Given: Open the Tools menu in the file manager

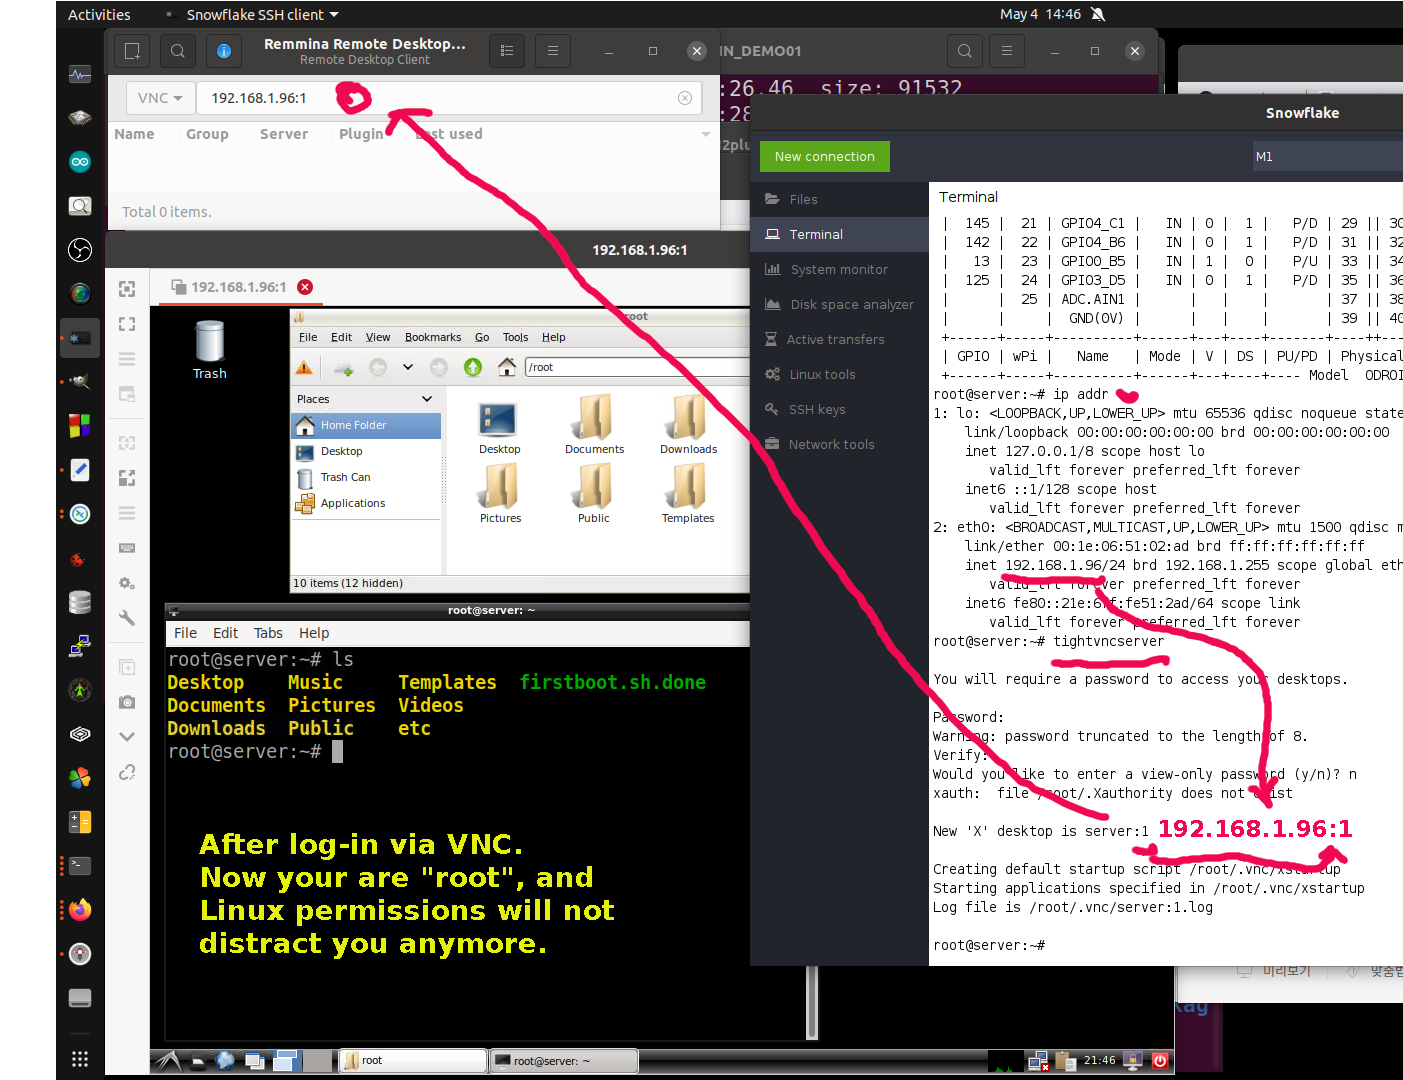Looking at the screenshot, I should click(x=515, y=337).
